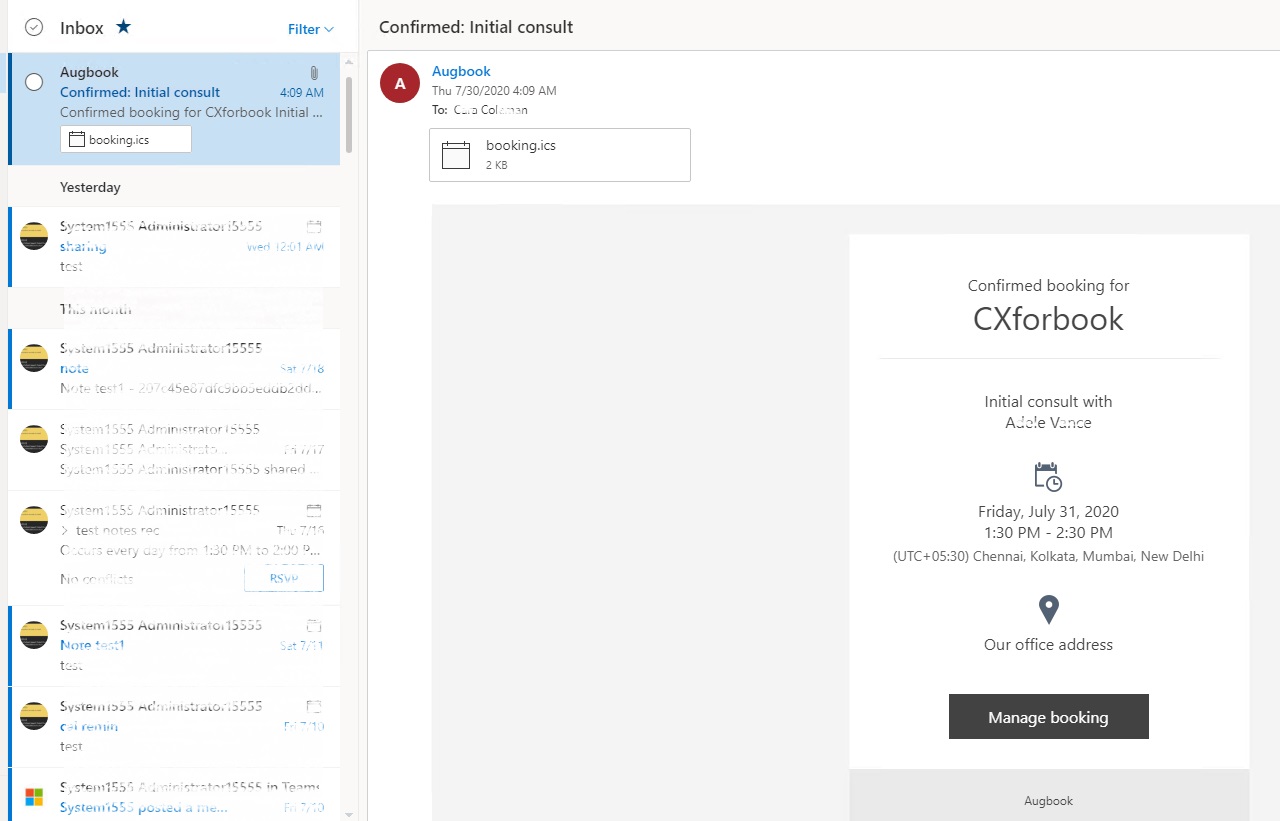Image resolution: width=1280 pixels, height=821 pixels.
Task: Click the Microsoft logo on the Teams message
Action: 34,797
